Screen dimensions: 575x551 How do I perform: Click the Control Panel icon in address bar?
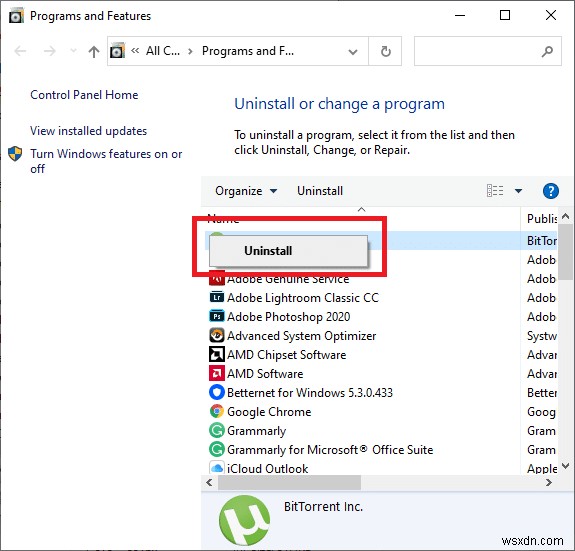coord(117,51)
